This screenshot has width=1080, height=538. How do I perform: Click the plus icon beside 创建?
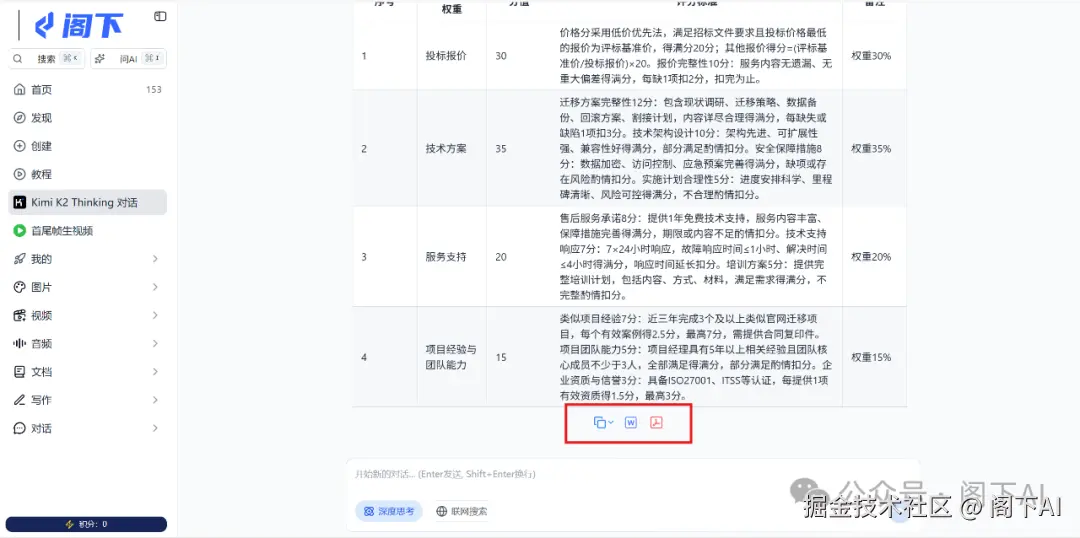19,146
